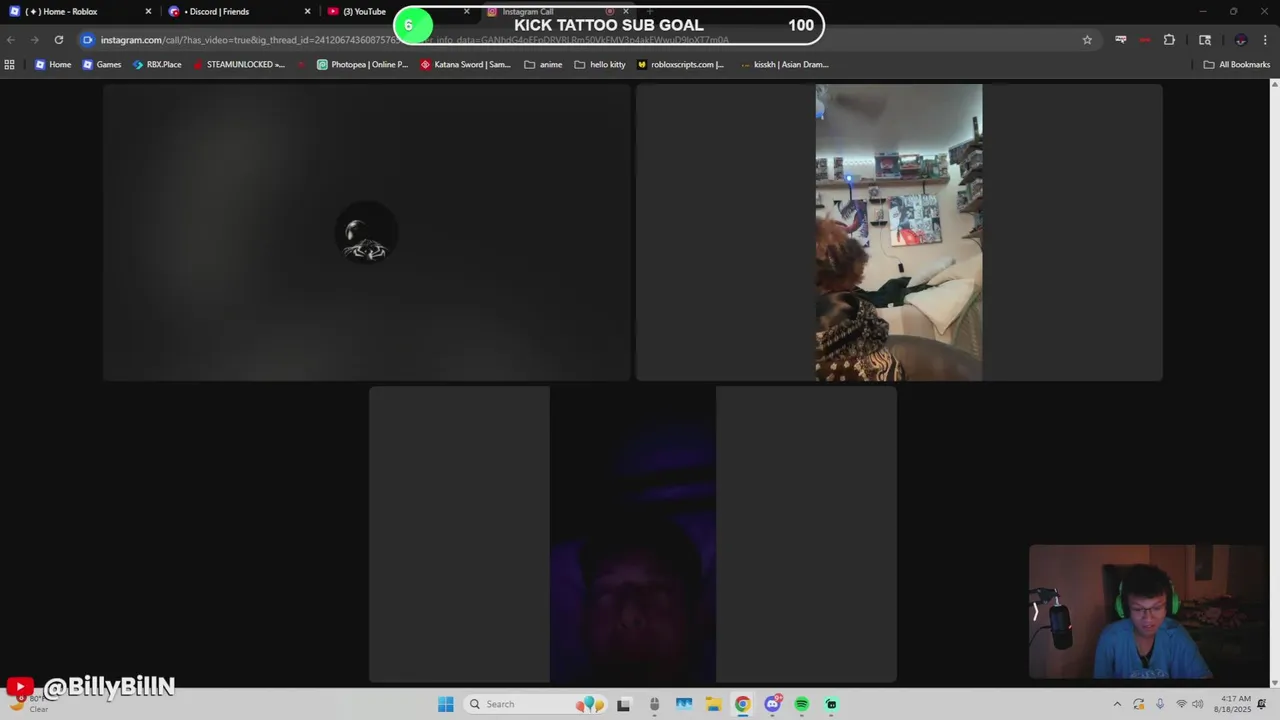Select the bright room video feed
The height and width of the screenshot is (720, 1280).
(x=899, y=232)
